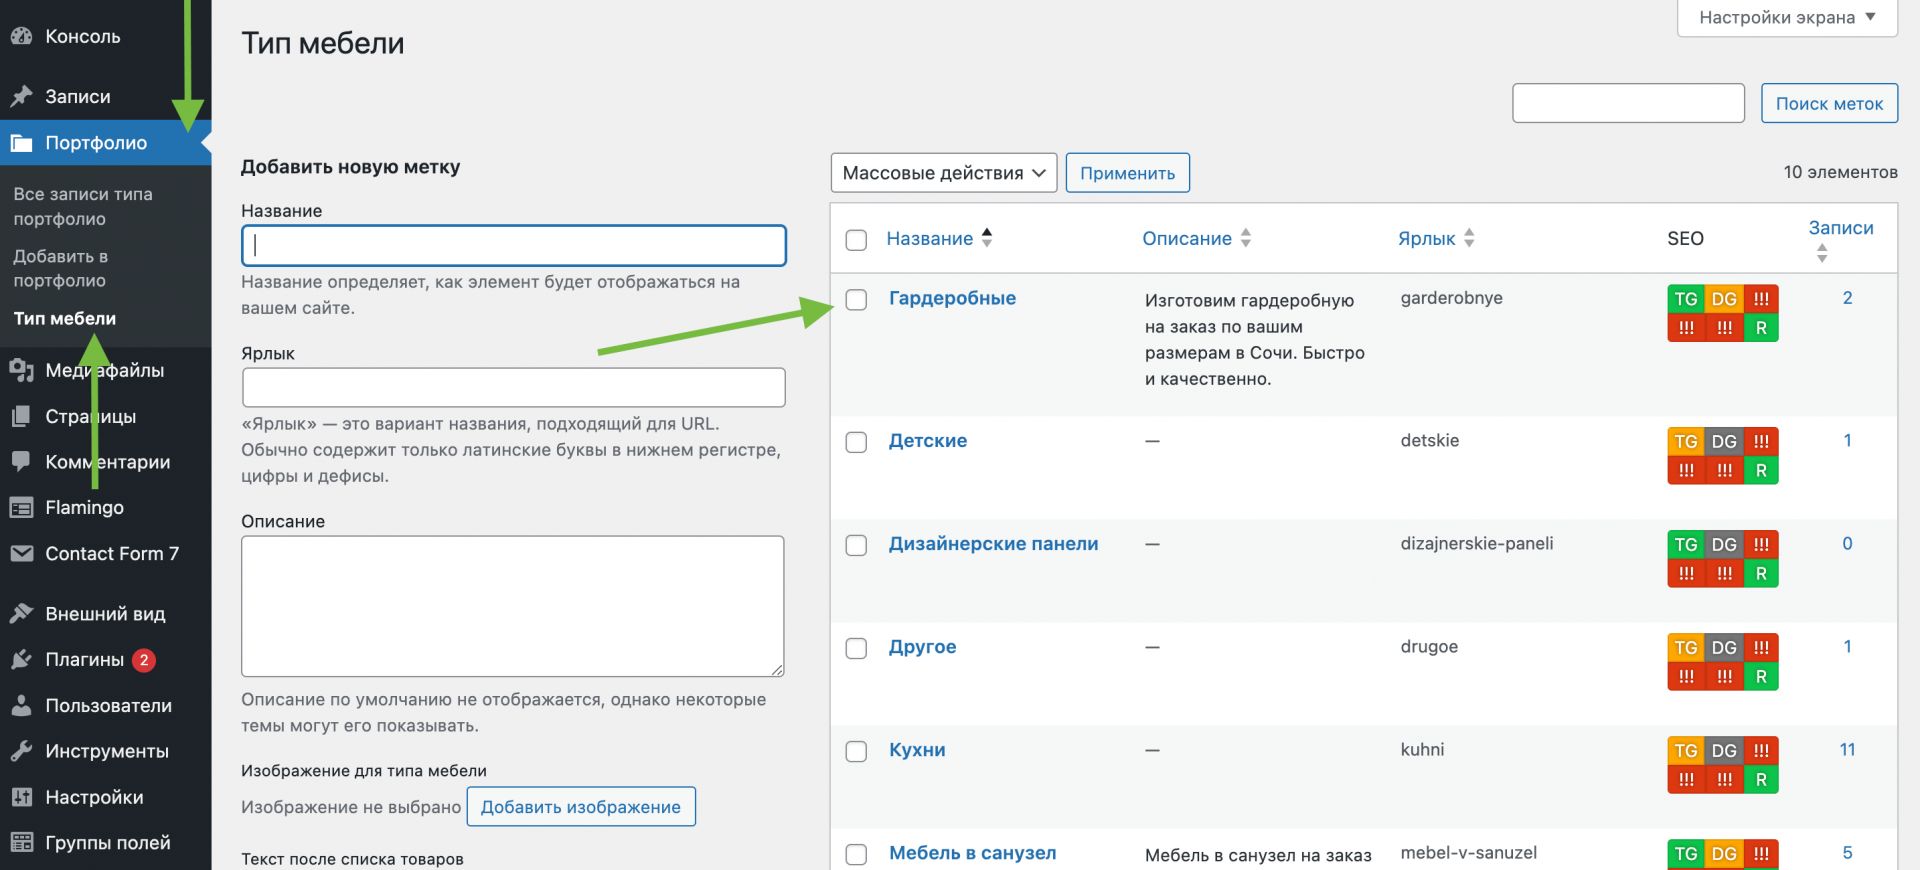Click the Comments bubble icon
This screenshot has width=1920, height=870.
[x=21, y=462]
